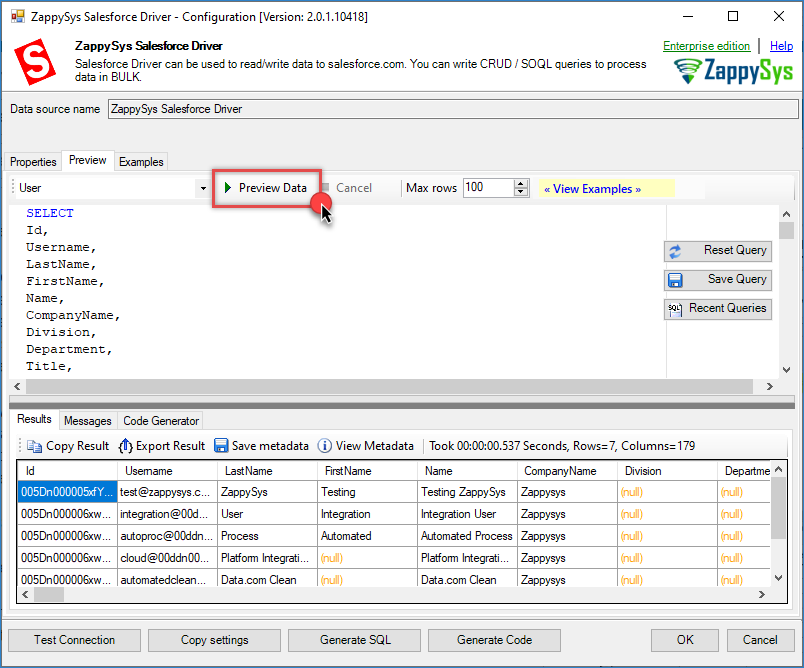Select the highlighted 005Dn000005xfY... Id cell

point(67,492)
